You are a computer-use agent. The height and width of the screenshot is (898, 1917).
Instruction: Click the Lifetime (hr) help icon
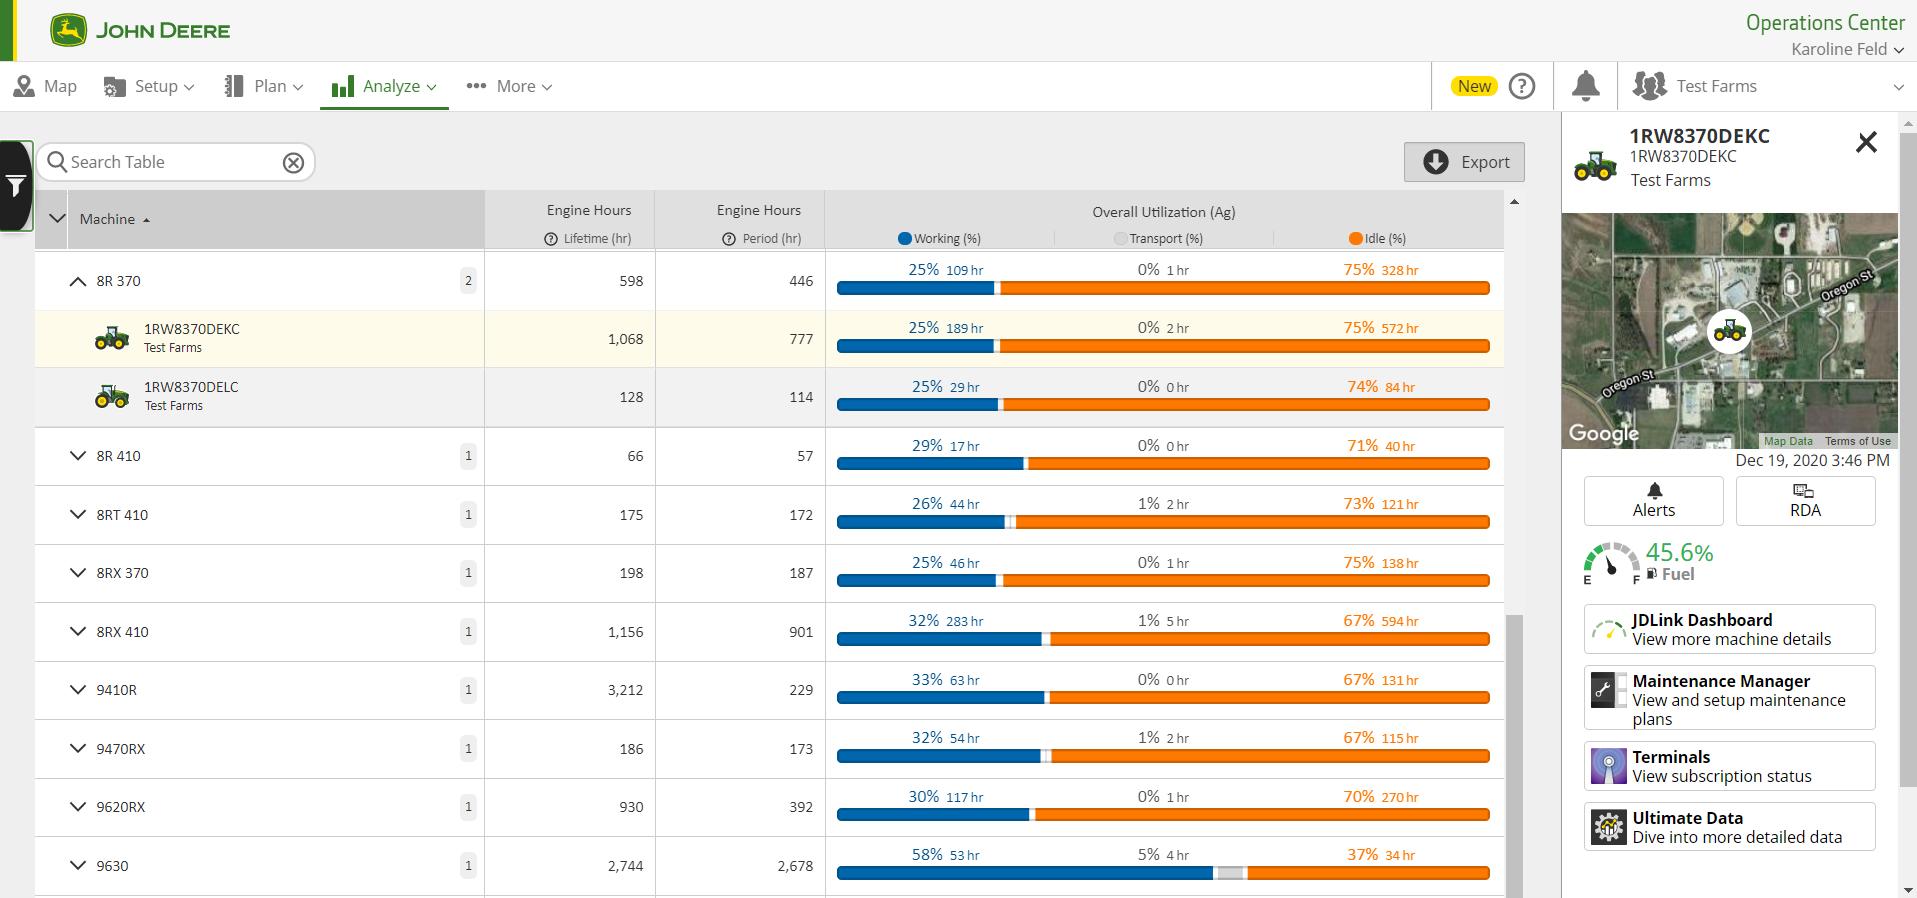550,239
